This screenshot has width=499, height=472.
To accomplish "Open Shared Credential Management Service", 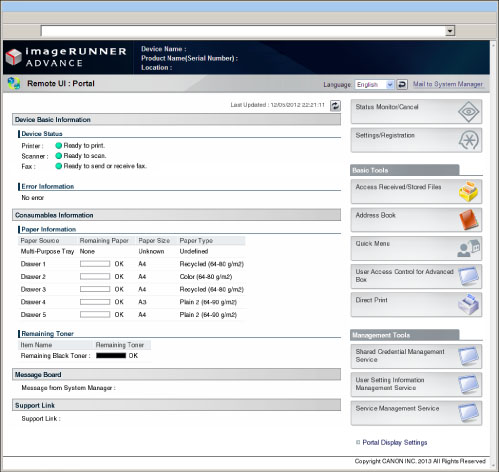I will tap(416, 356).
